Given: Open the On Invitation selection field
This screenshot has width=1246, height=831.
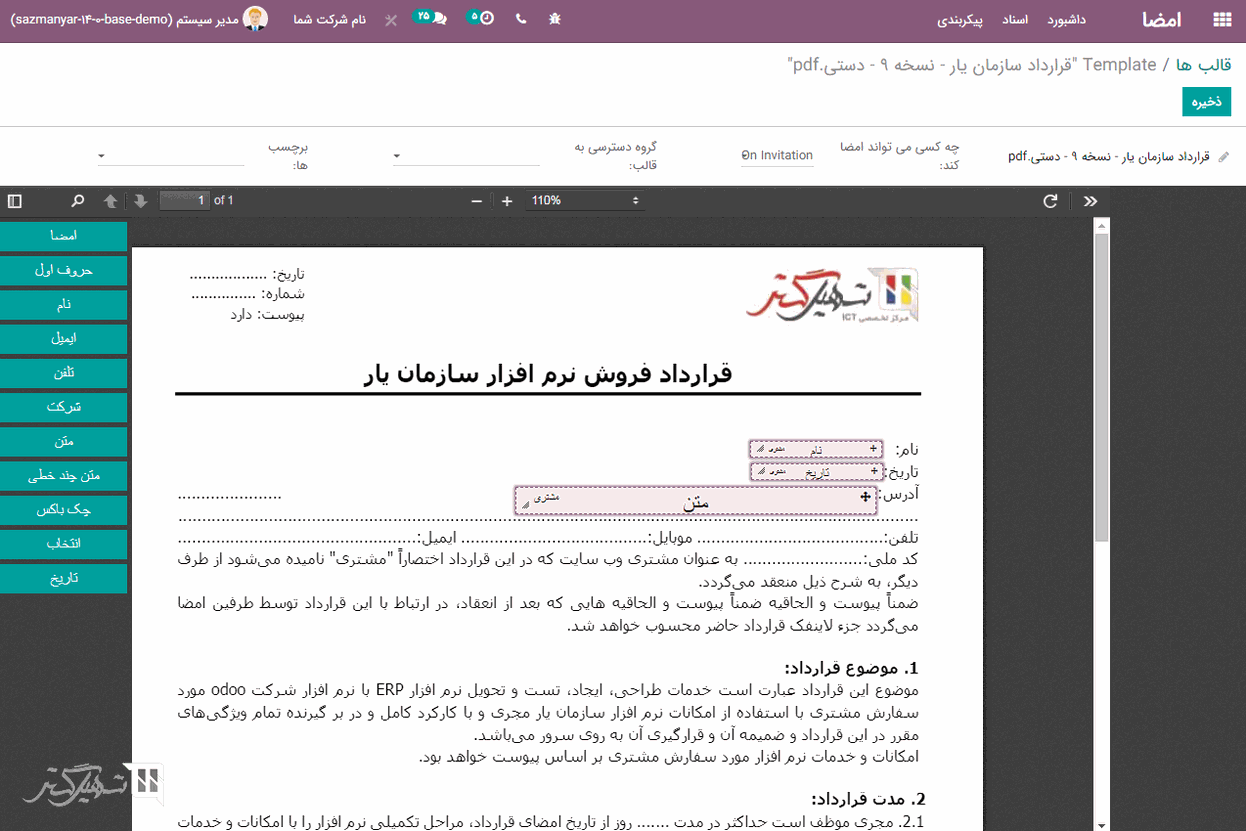Looking at the screenshot, I should pos(777,156).
